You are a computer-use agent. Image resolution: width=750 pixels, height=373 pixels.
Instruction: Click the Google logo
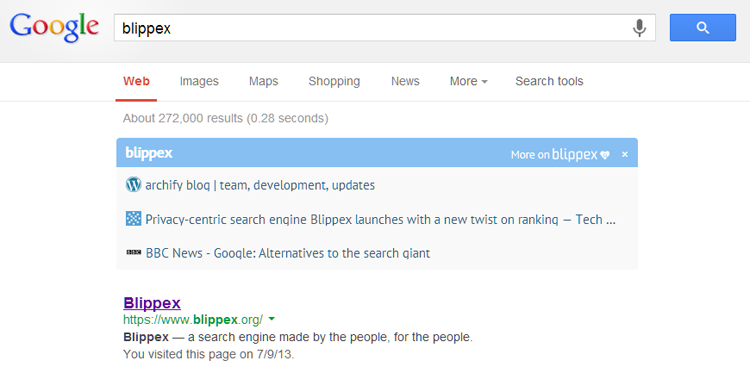coord(54,28)
